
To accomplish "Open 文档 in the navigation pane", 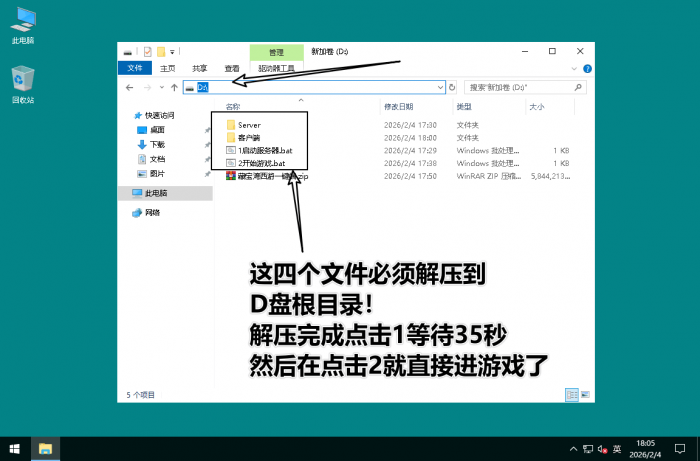I will coord(151,159).
